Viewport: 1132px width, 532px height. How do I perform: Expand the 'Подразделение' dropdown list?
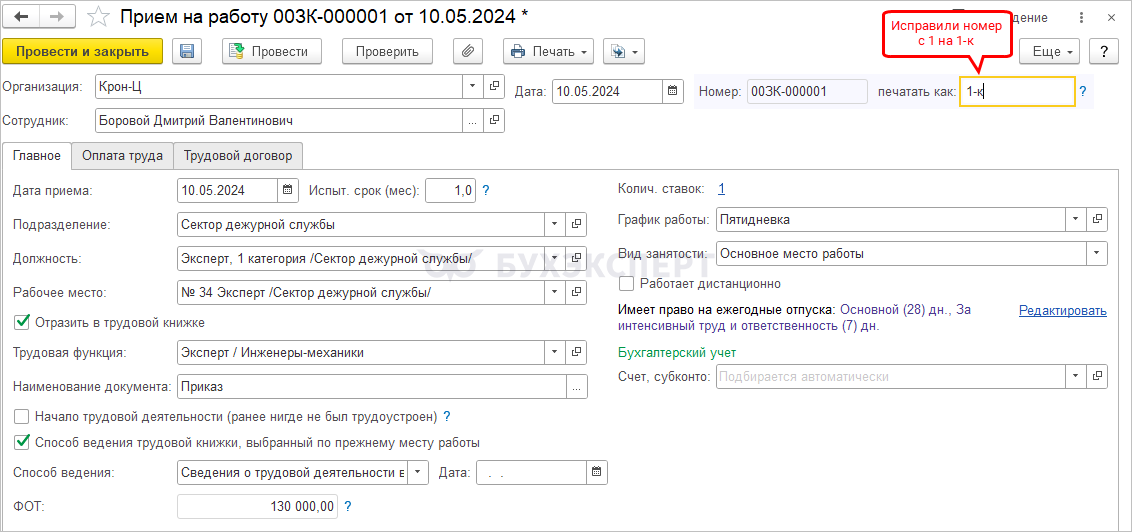pyautogui.click(x=555, y=224)
